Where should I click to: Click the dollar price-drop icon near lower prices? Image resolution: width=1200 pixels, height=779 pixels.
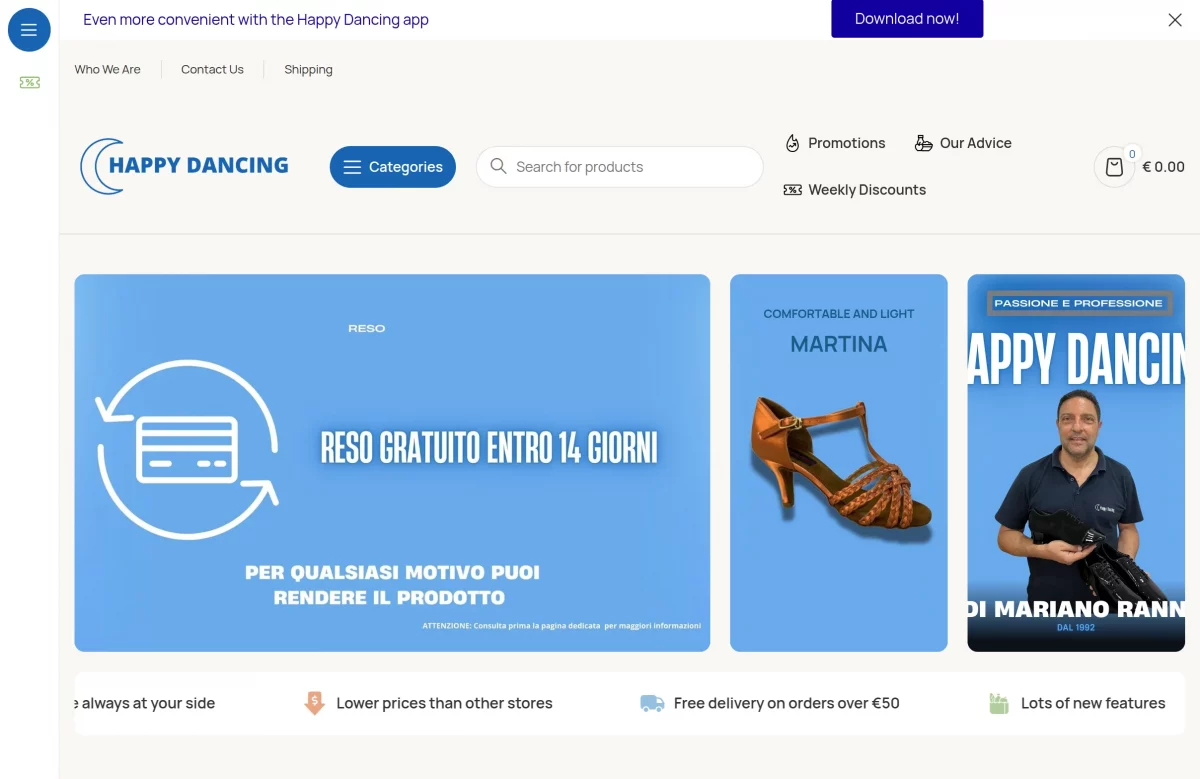[x=314, y=703]
